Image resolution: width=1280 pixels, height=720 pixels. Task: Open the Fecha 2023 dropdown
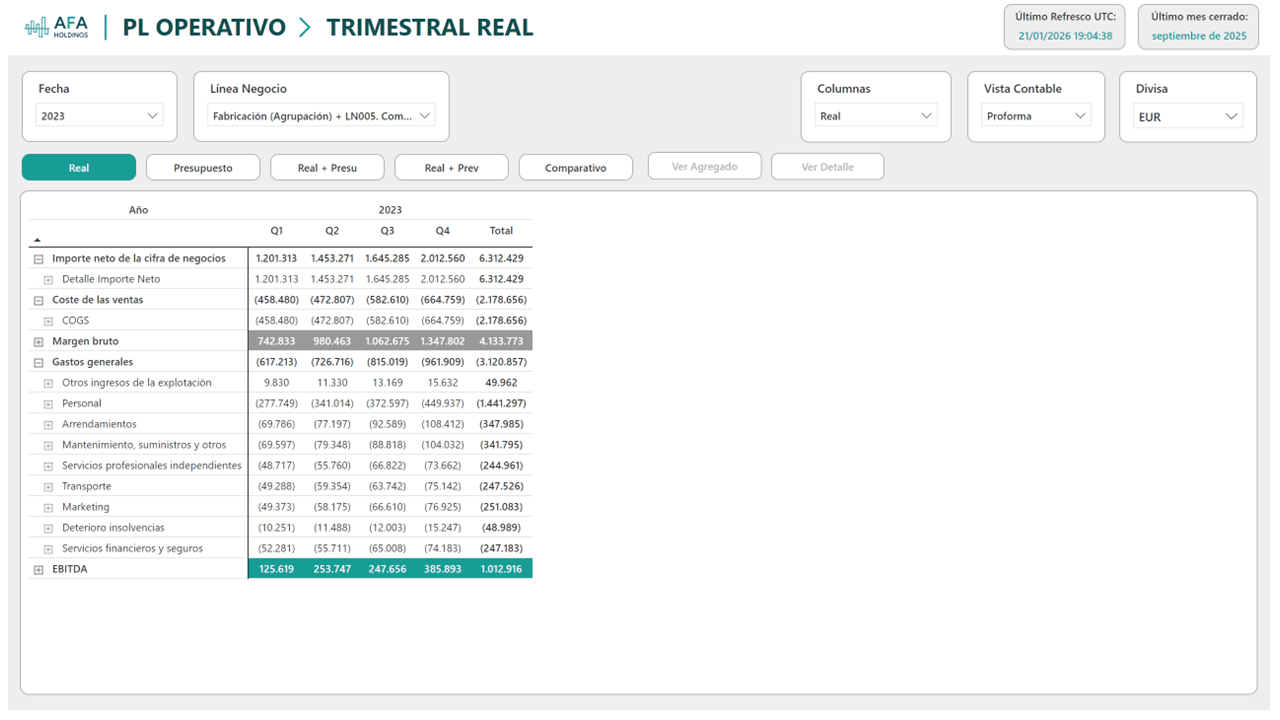click(x=99, y=116)
